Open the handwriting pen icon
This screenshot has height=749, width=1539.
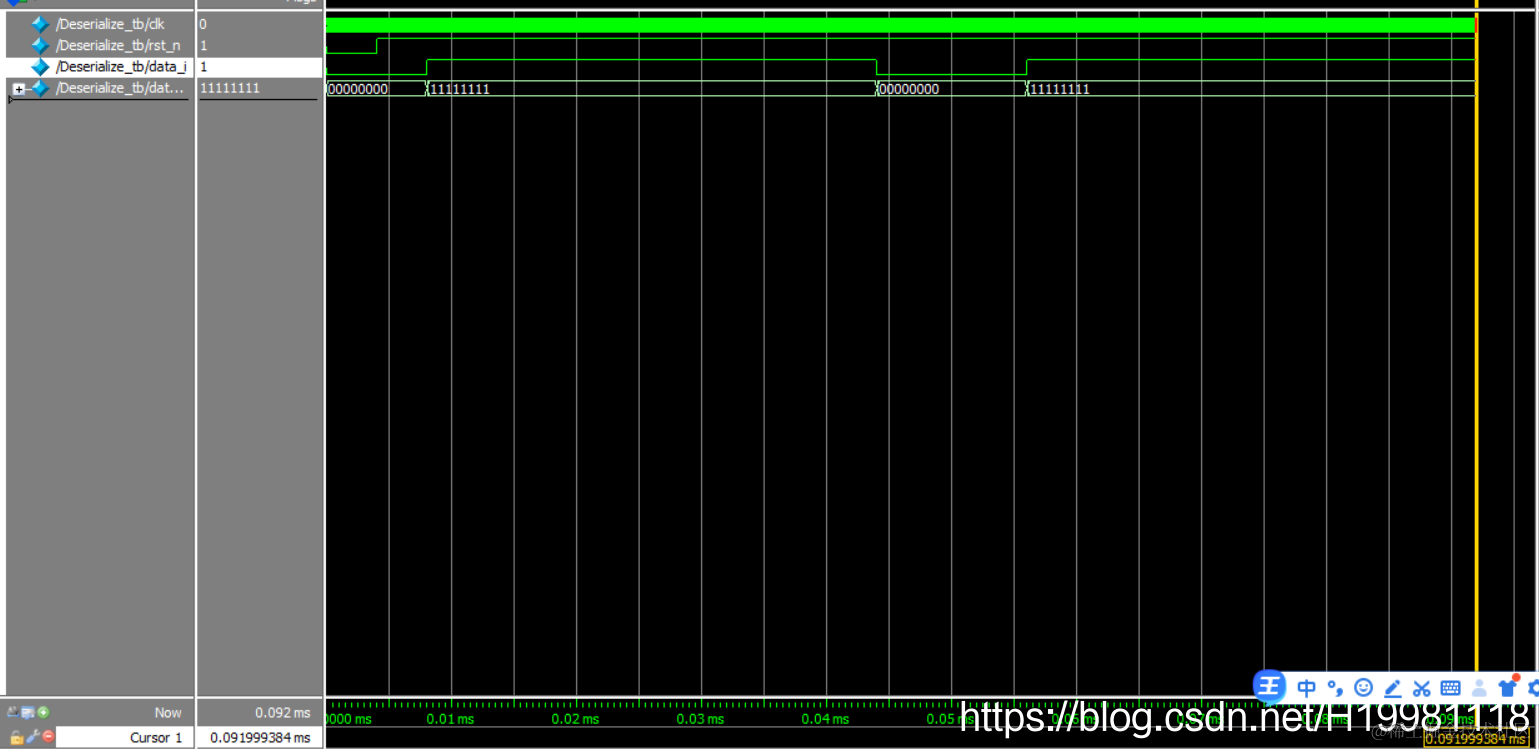click(1392, 688)
